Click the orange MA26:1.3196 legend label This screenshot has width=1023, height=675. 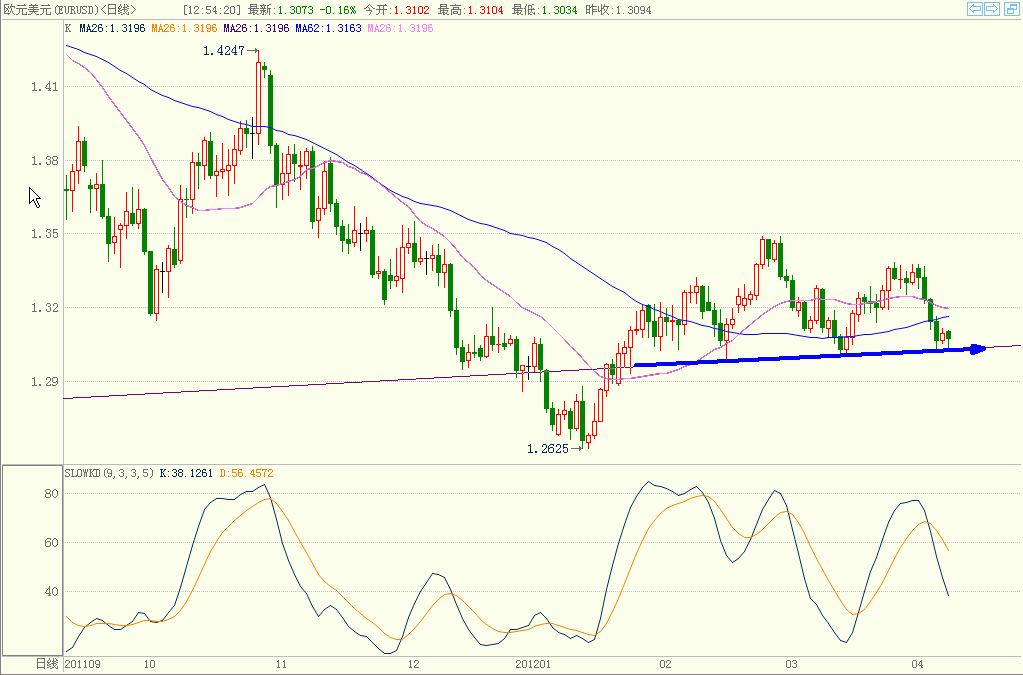coord(184,29)
